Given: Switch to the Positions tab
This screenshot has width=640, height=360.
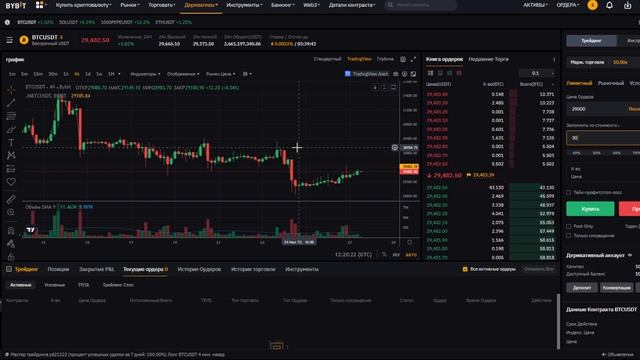Looking at the screenshot, I should (58, 269).
